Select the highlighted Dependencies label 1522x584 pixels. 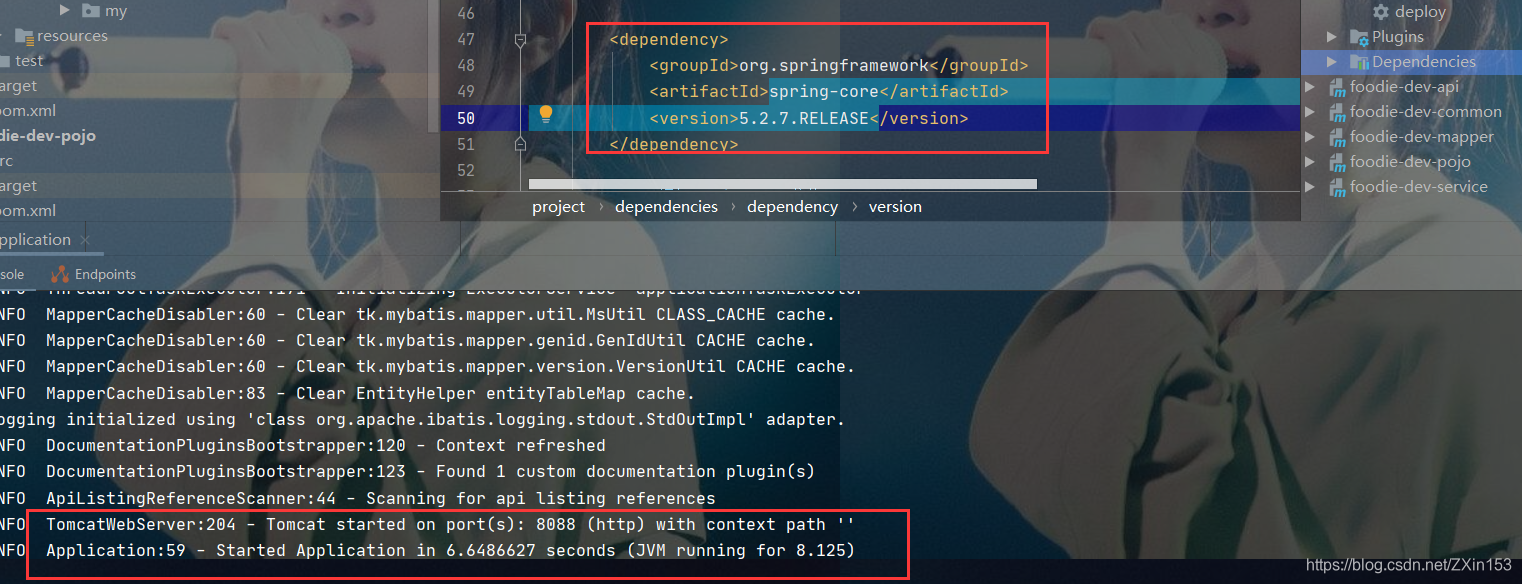[1424, 62]
